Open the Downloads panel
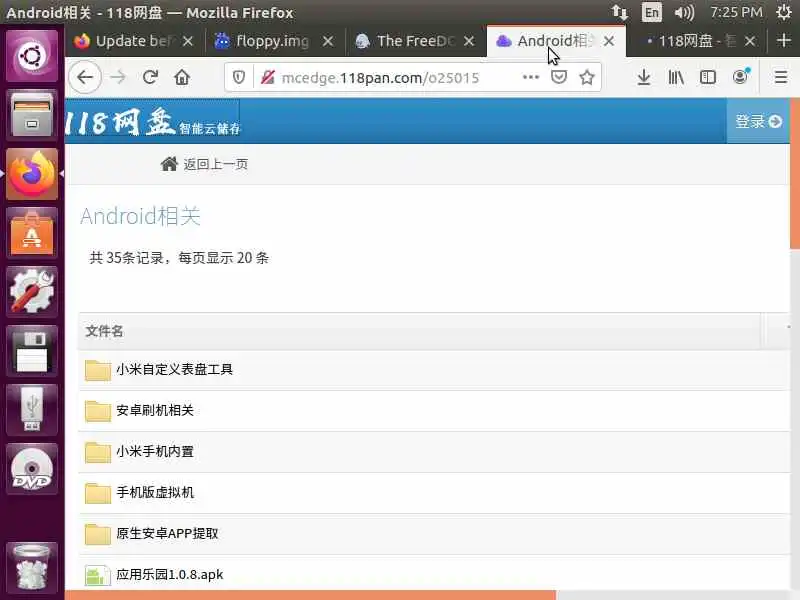Viewport: 800px width, 600px height. (644, 78)
